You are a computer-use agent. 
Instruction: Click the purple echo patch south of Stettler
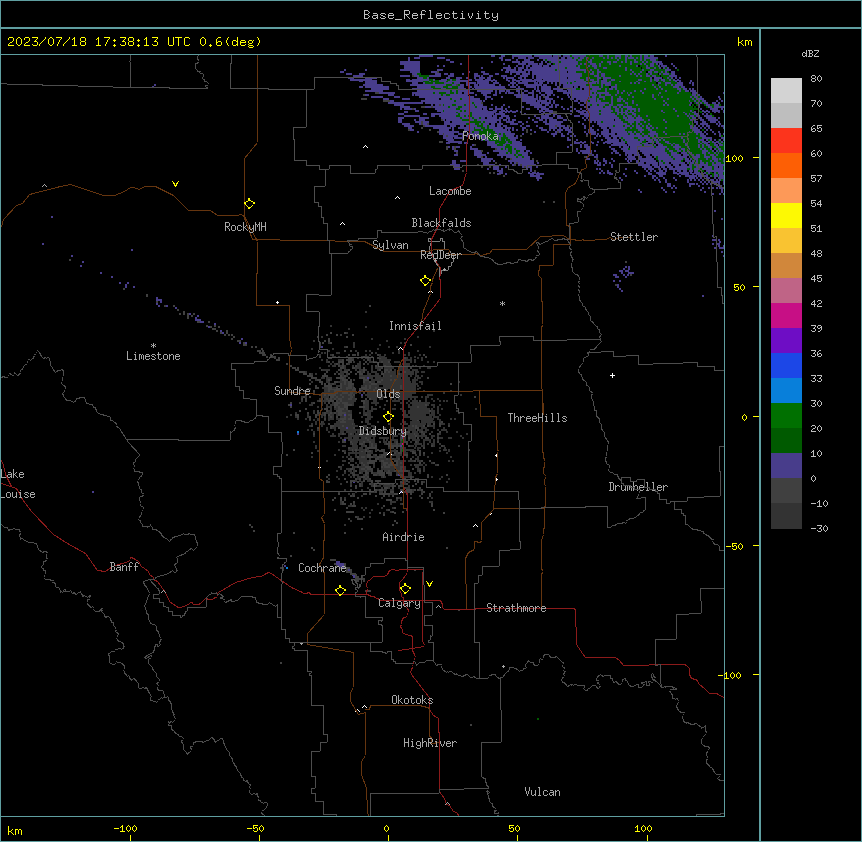point(622,276)
